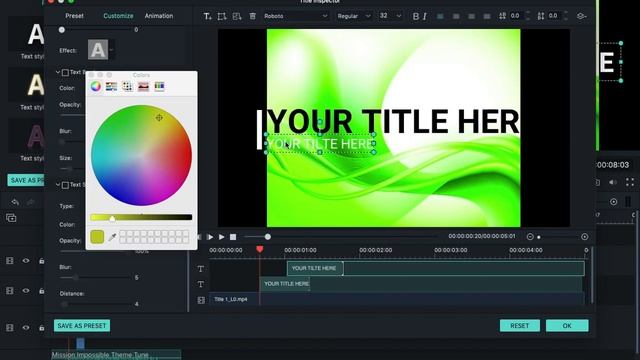Screen dimensions: 640x360
Task: Hide the bottom main-window track
Action: pos(26,328)
